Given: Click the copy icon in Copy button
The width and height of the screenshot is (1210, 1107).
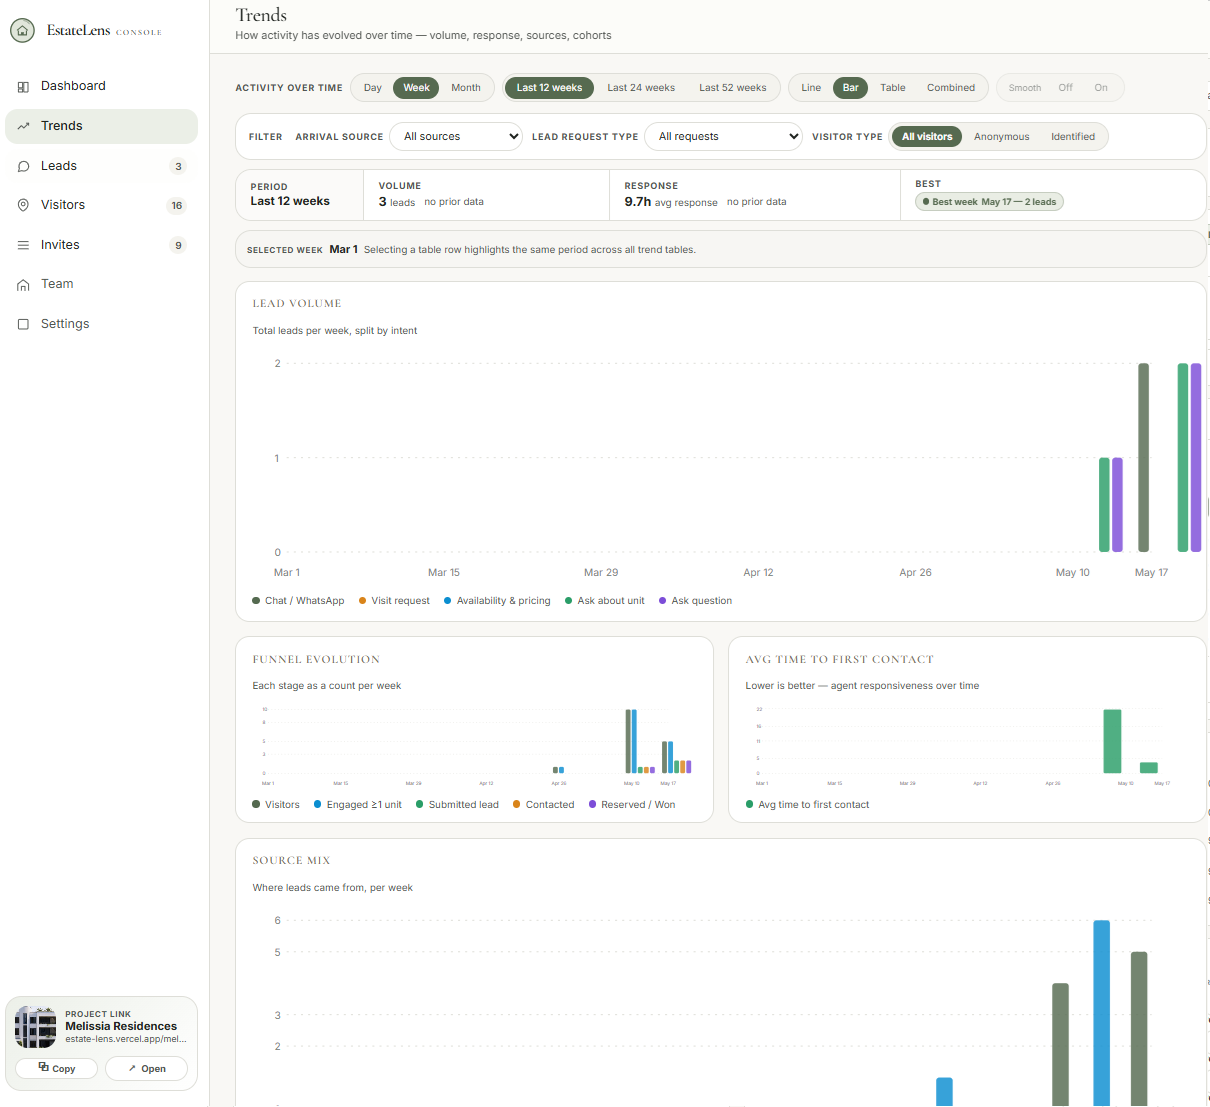Looking at the screenshot, I should point(43,1067).
